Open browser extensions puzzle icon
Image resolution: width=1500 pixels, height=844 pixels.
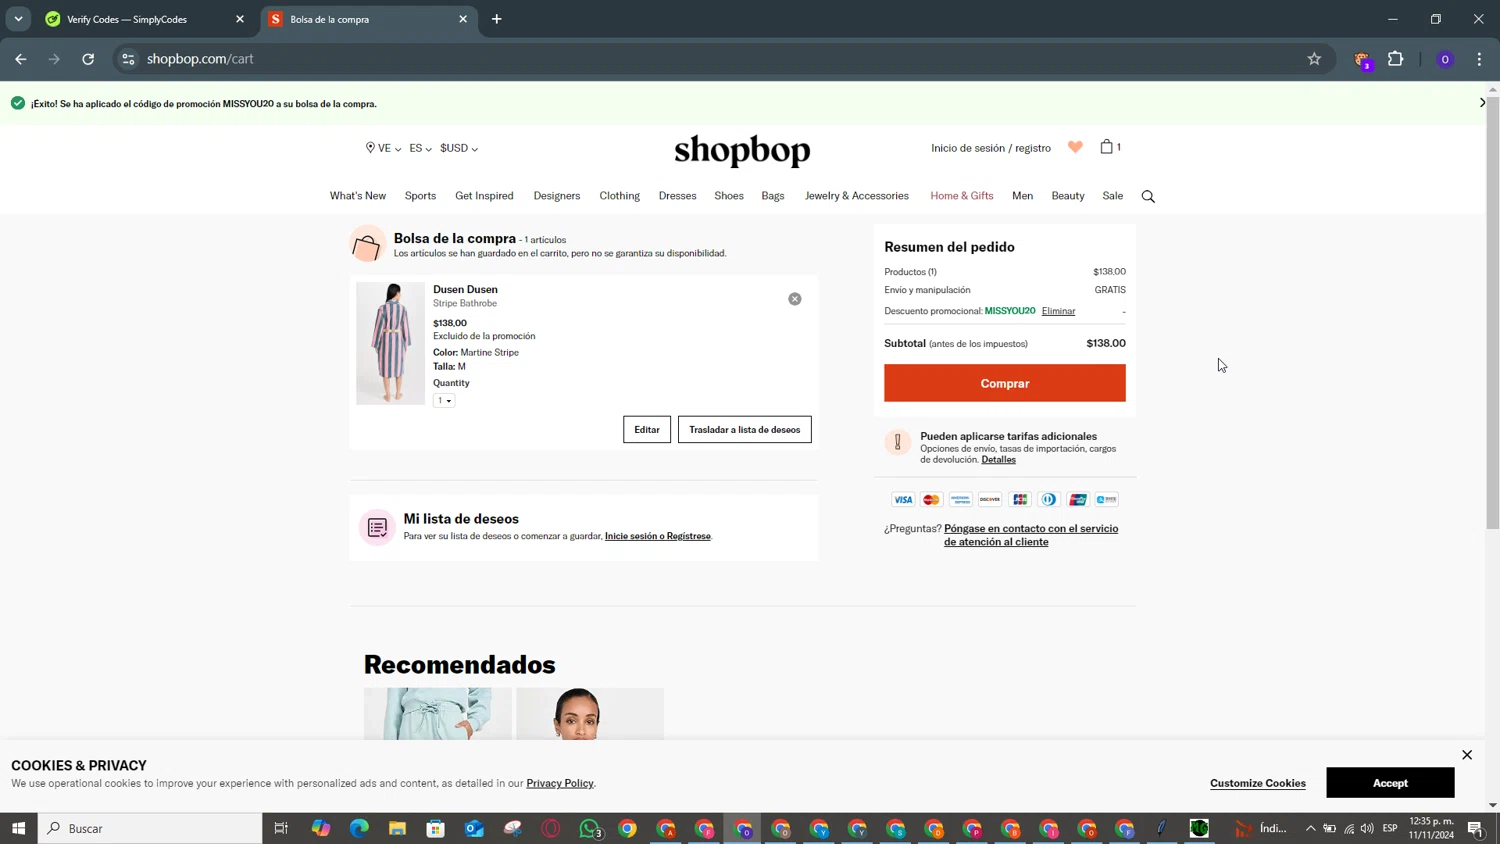click(x=1396, y=59)
